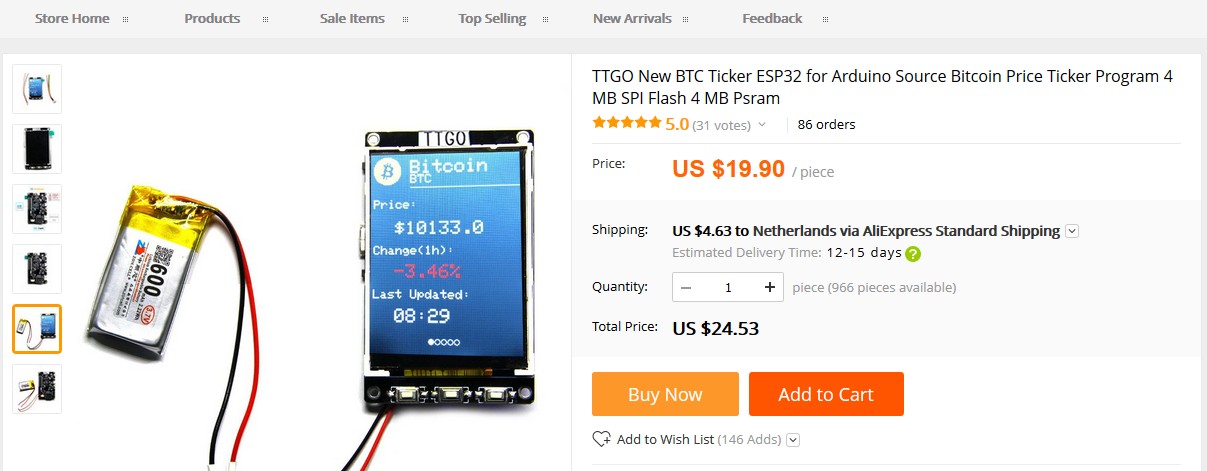Open the shipping method dropdown arrow
This screenshot has height=471, width=1207.
point(1072,231)
